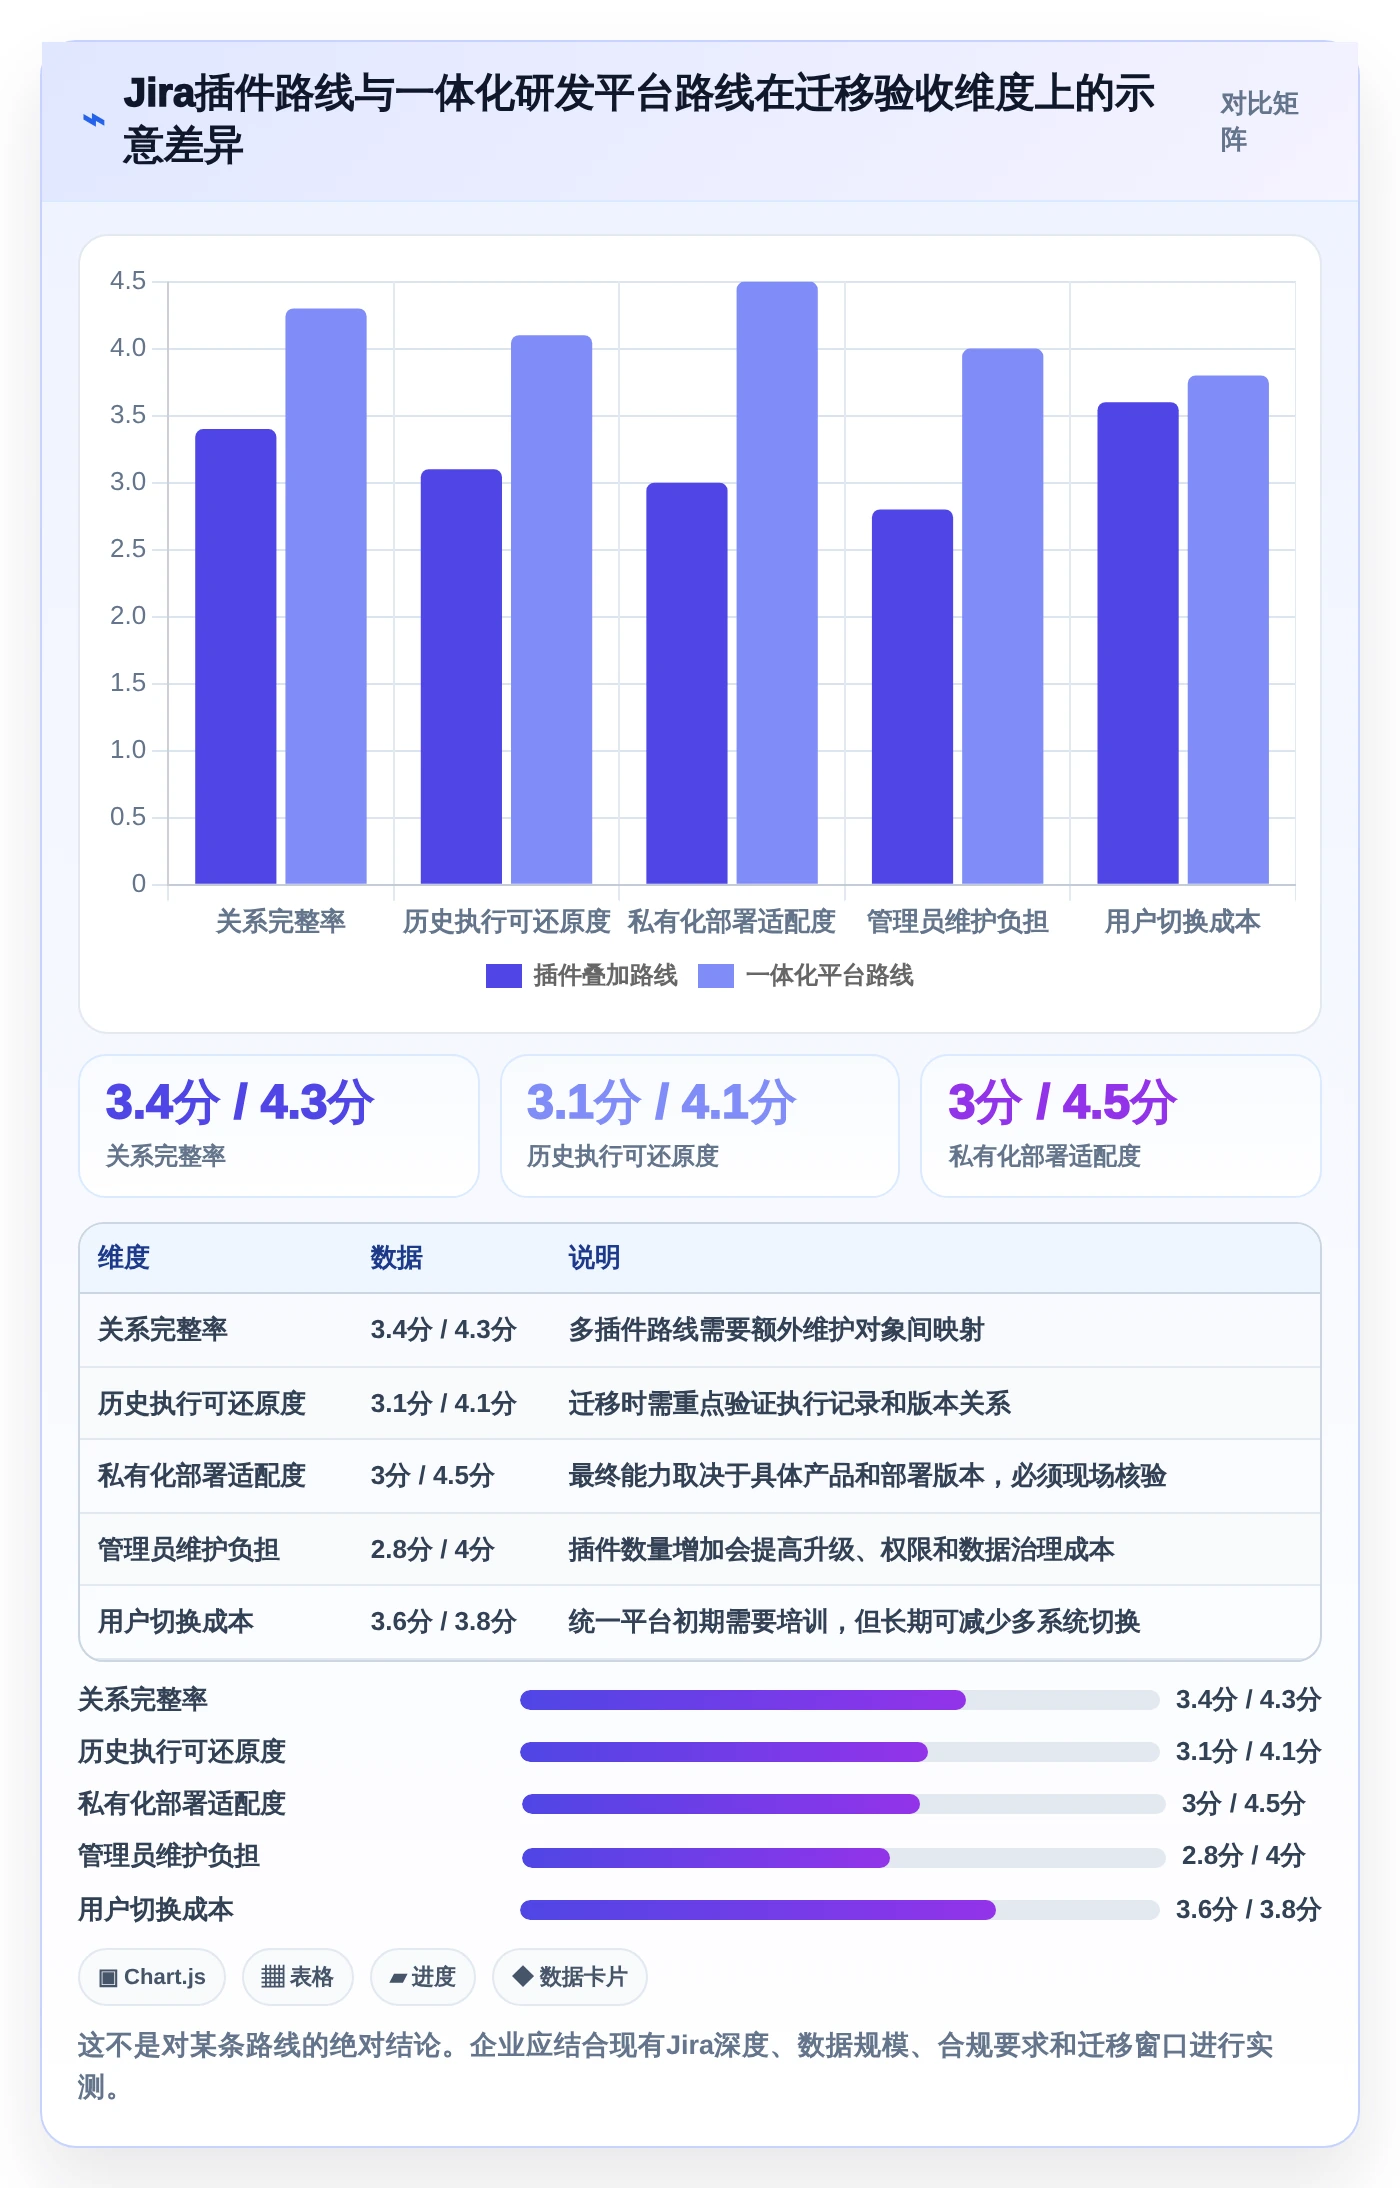Click the dark bar for 用户切换成本 in chart
Viewport: 1400px width, 2188px height.
[x=1138, y=643]
